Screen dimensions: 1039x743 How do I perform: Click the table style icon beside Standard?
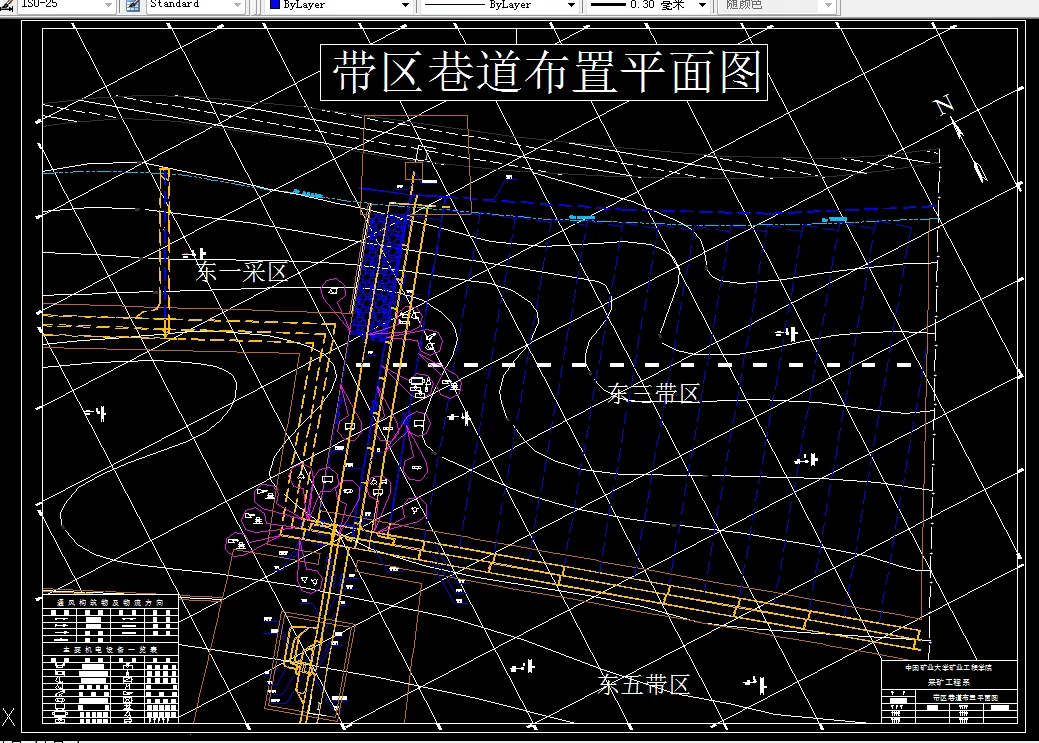coord(133,5)
